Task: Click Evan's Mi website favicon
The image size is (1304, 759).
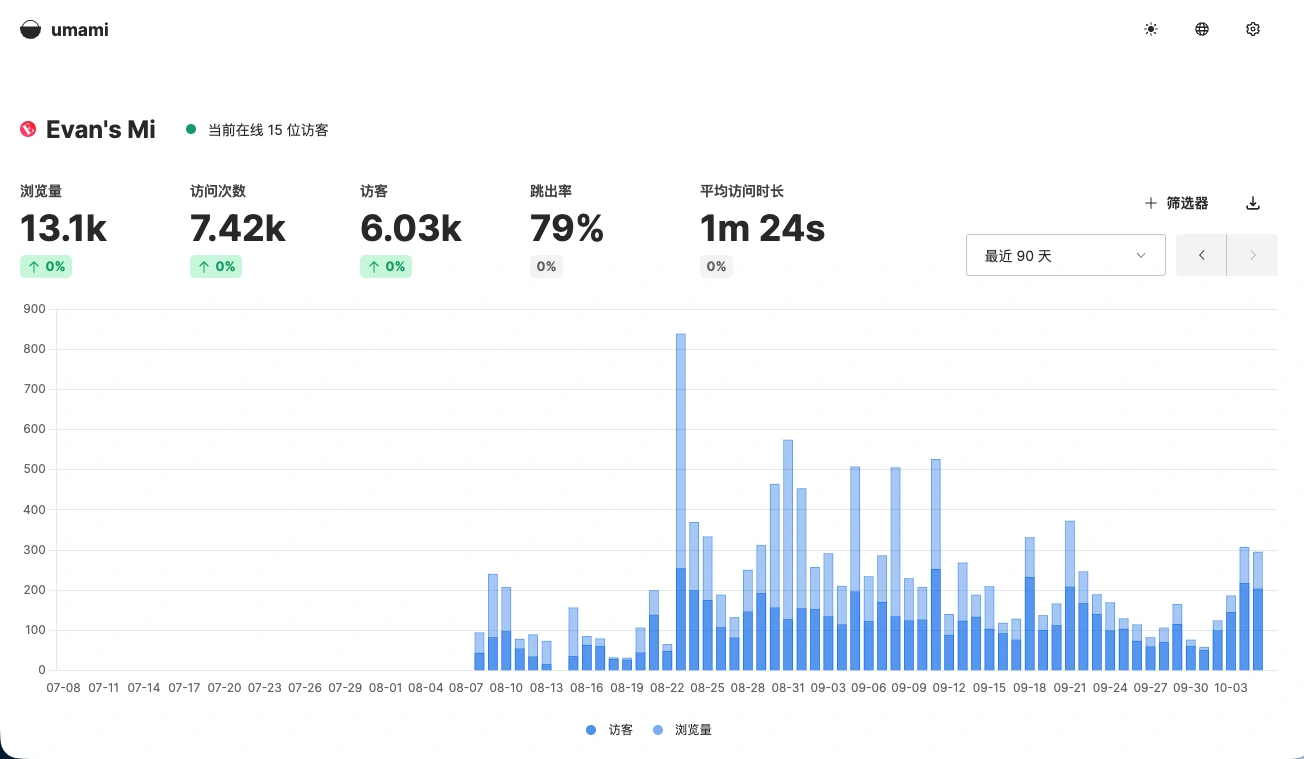Action: [x=28, y=130]
